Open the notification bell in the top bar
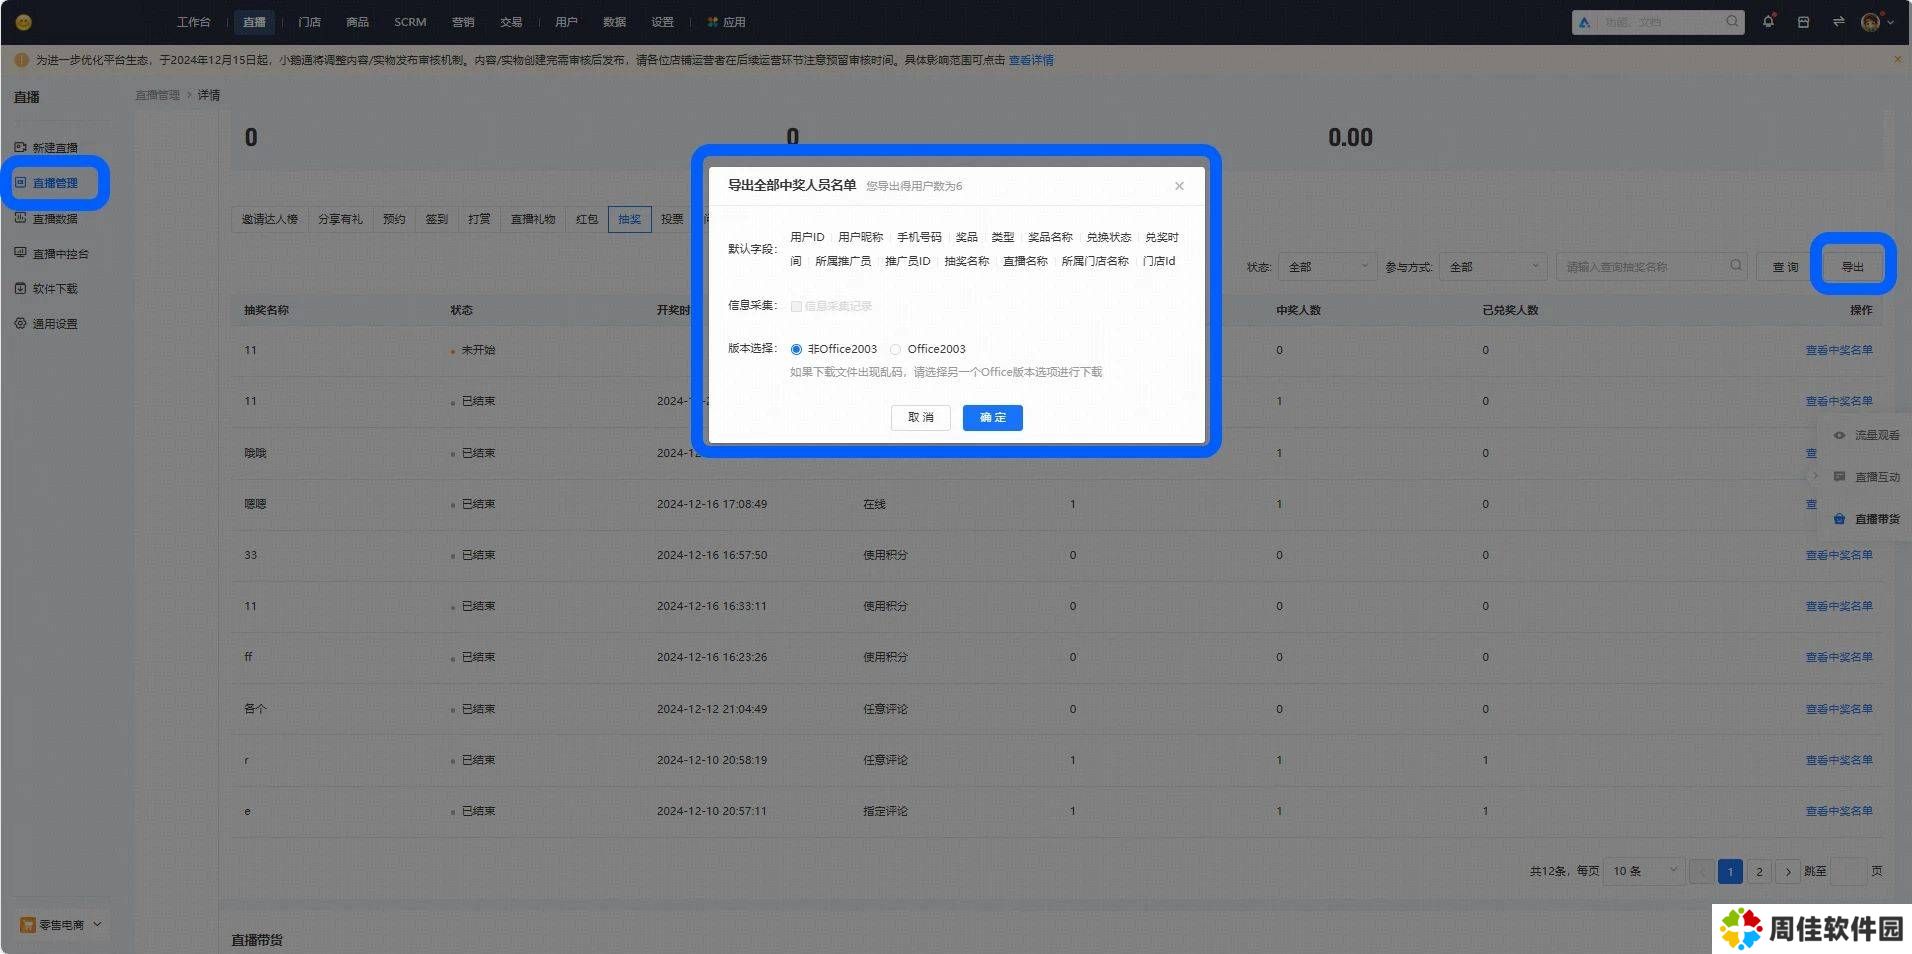The width and height of the screenshot is (1912, 954). [1768, 21]
